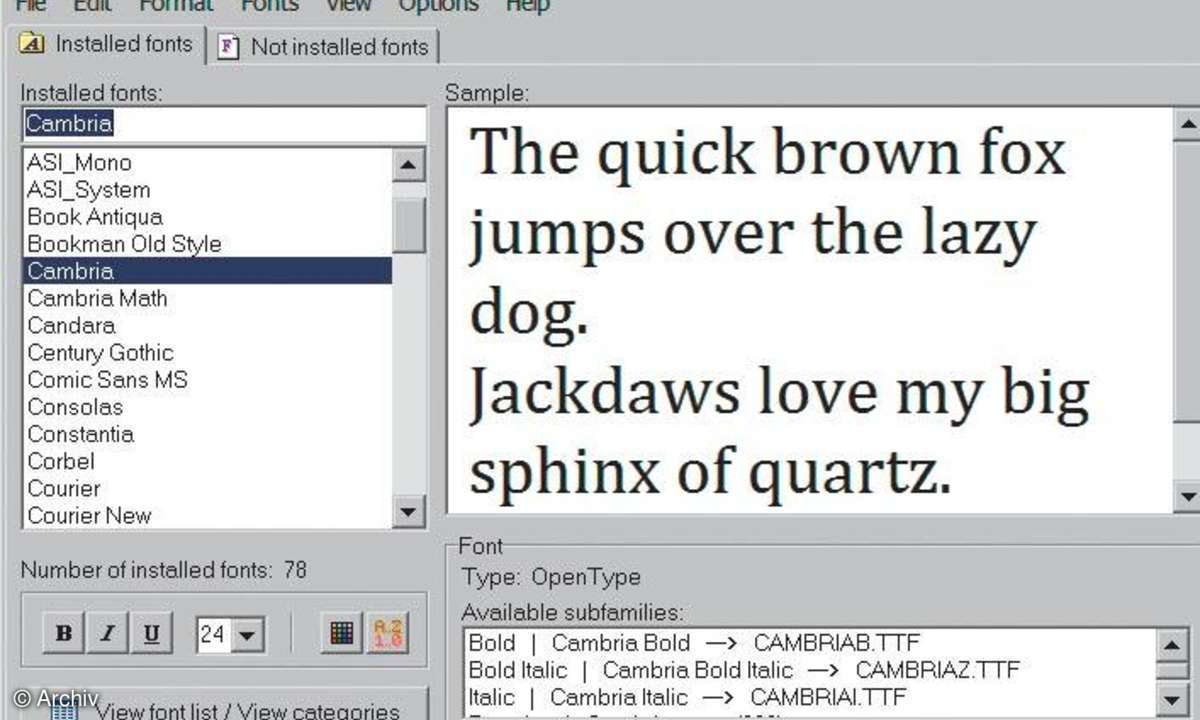
Task: Open the color grid character map icon
Action: click(x=343, y=633)
